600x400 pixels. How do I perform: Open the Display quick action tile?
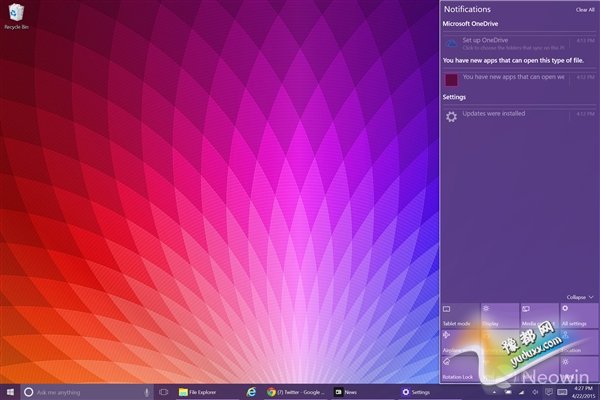click(499, 316)
